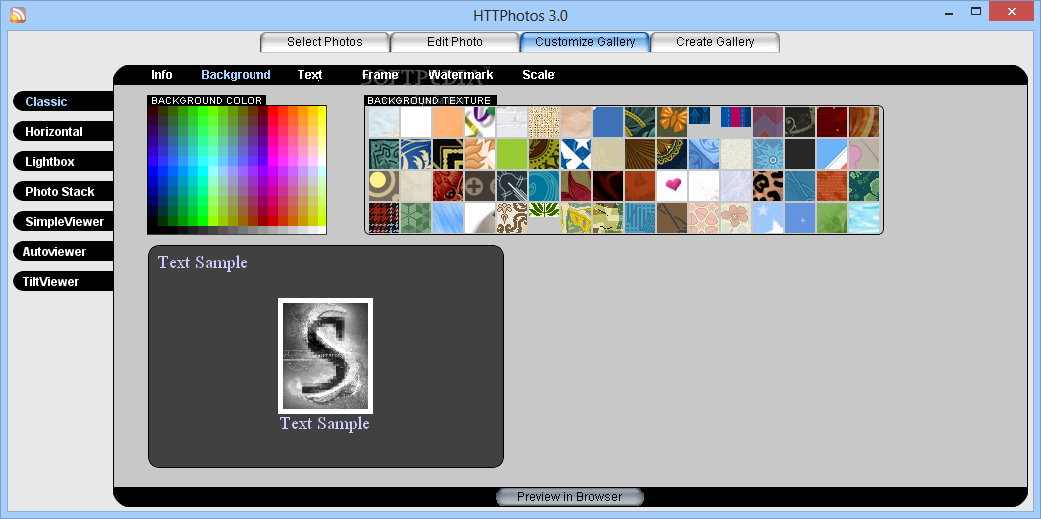Choose the blue circuit pattern texture
The width and height of the screenshot is (1041, 519).
click(641, 218)
